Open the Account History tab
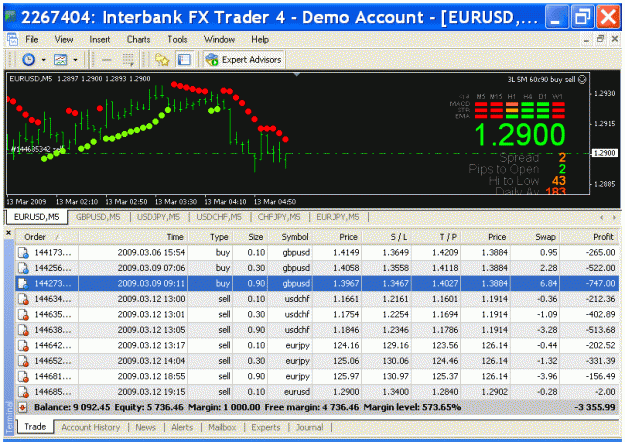Screen dimensions: 625x442 click(x=90, y=427)
